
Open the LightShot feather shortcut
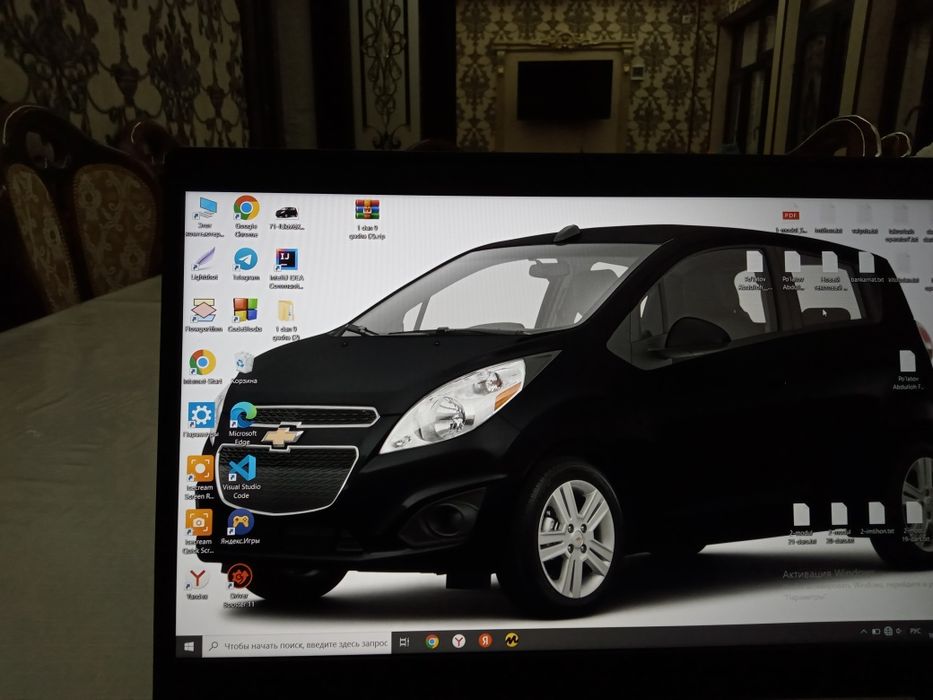click(x=204, y=264)
